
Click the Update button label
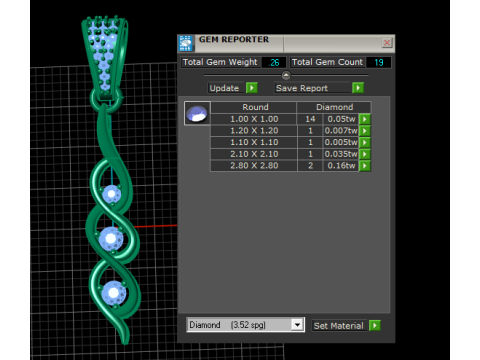pos(224,88)
